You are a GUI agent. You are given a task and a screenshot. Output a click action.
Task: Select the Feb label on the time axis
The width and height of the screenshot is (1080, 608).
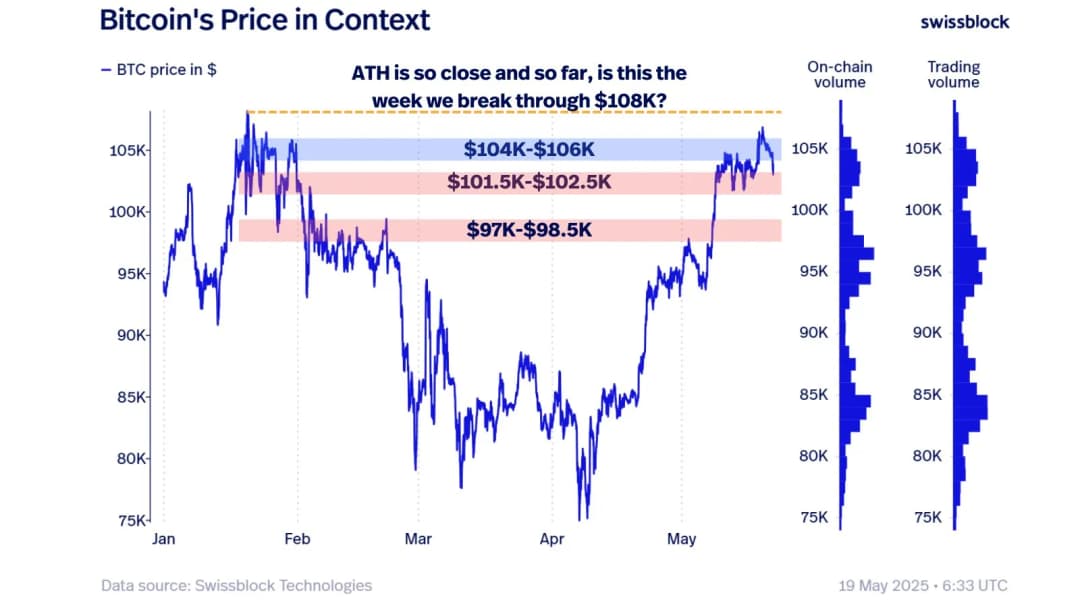(297, 539)
